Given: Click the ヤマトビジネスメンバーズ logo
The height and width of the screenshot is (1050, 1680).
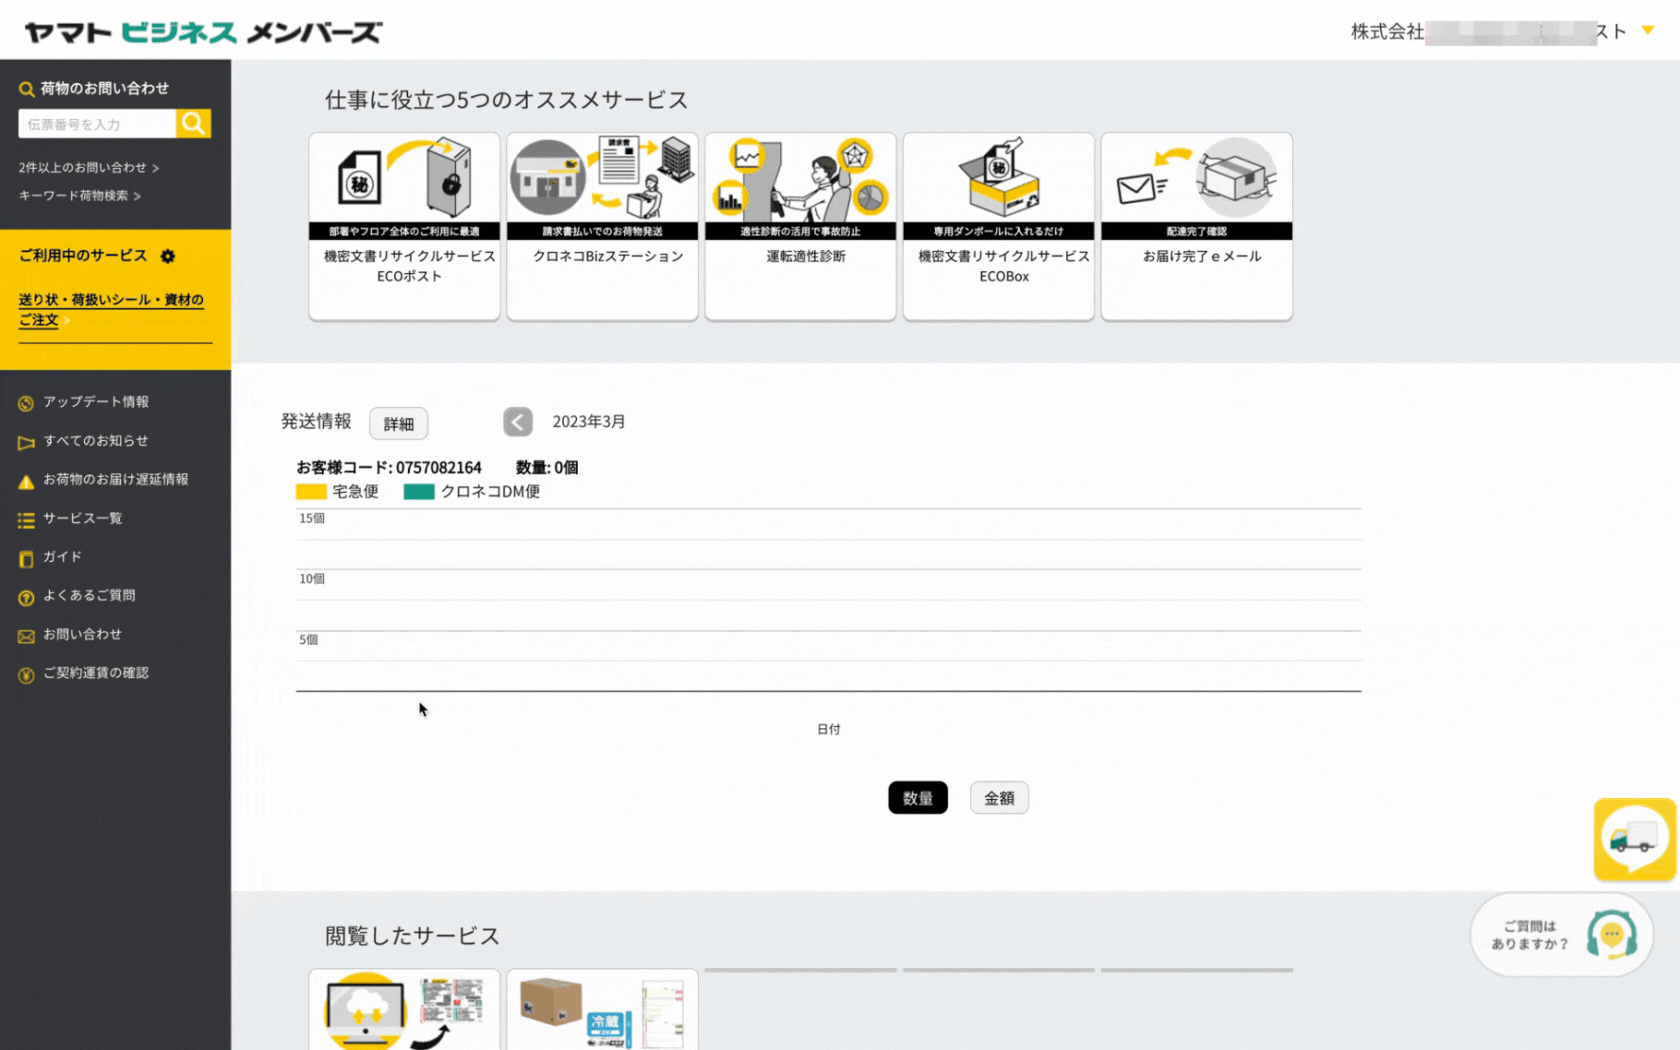Looking at the screenshot, I should click(203, 32).
